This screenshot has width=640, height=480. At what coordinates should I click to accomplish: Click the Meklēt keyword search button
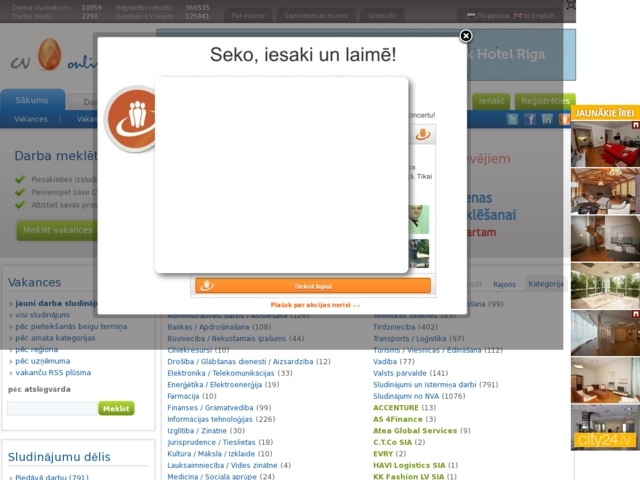(116, 408)
